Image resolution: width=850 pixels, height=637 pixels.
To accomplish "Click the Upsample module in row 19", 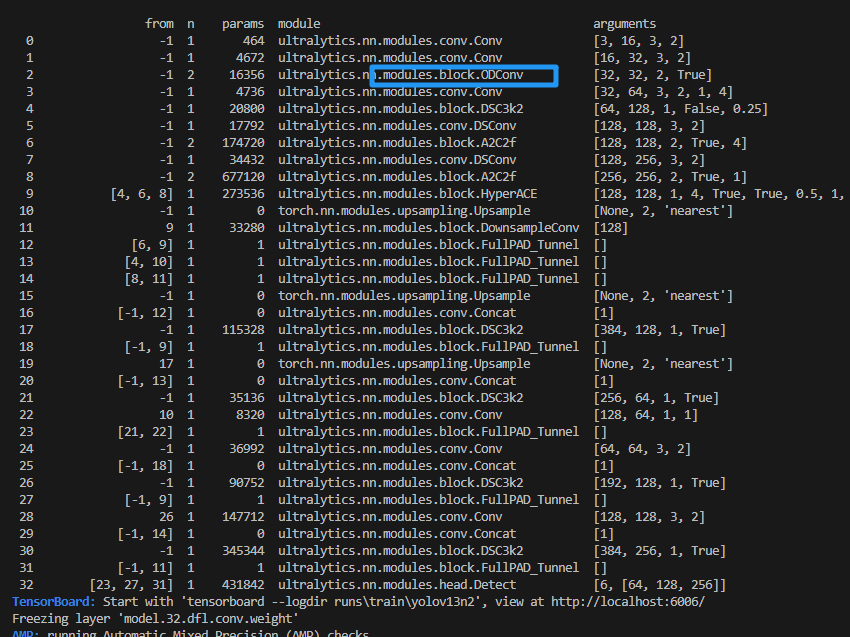I will (404, 364).
